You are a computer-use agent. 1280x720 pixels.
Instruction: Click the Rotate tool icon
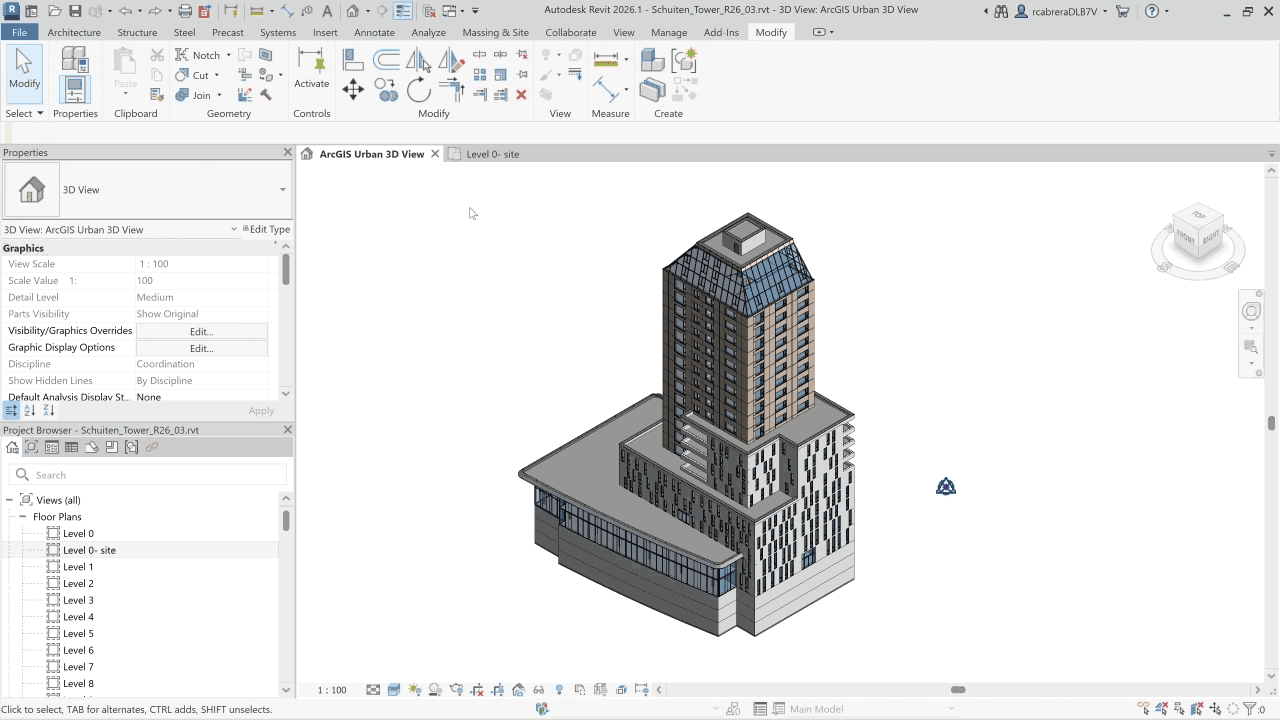(419, 91)
